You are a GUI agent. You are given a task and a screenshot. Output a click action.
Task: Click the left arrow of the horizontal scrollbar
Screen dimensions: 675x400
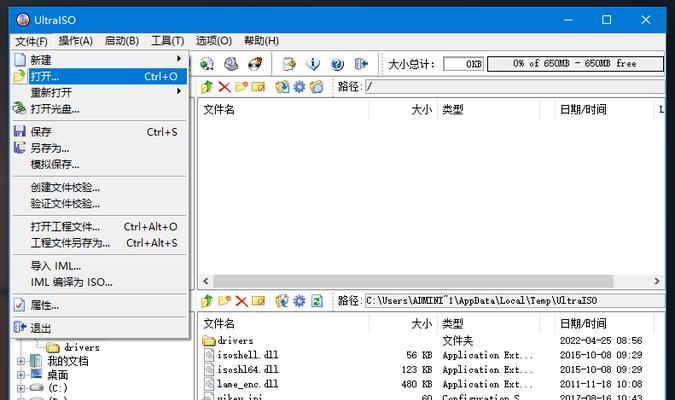pos(206,281)
